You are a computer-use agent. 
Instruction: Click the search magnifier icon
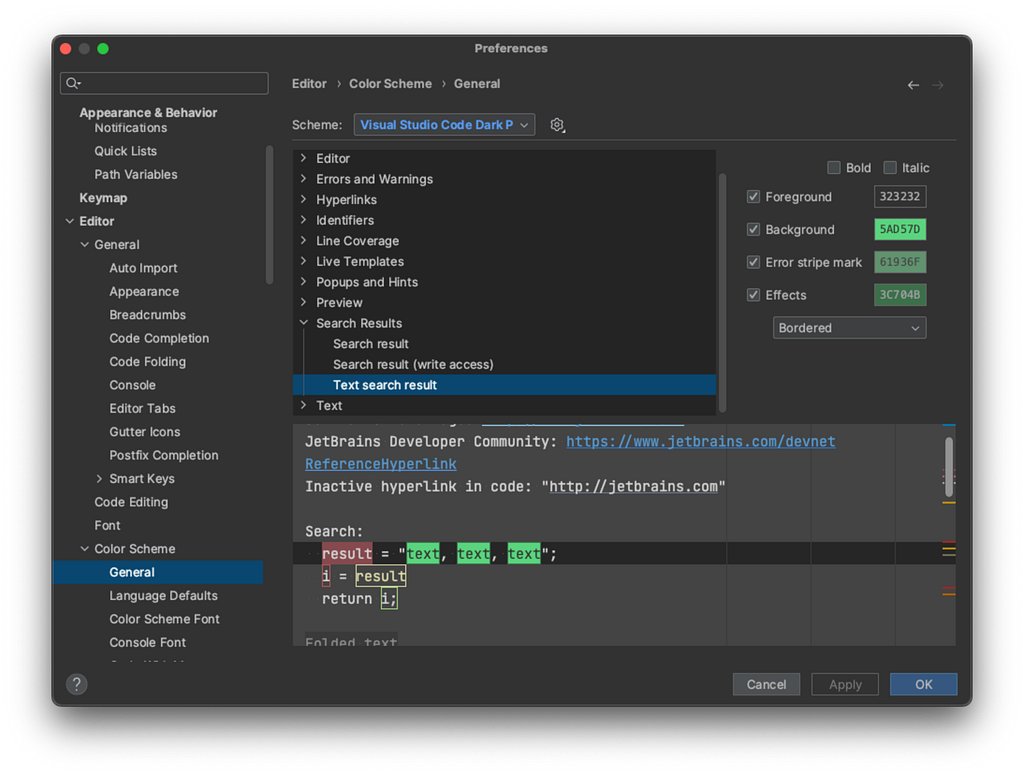pyautogui.click(x=72, y=83)
